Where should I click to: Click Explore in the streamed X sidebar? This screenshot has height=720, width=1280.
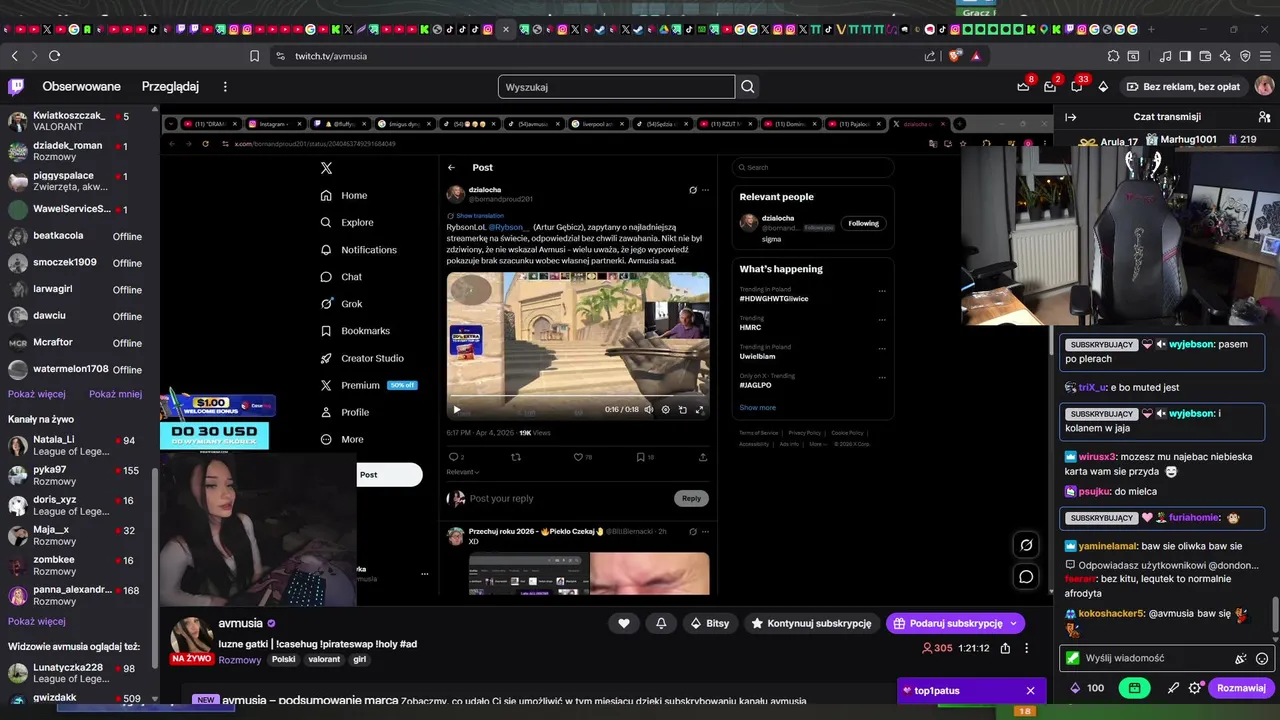[x=347, y=223]
